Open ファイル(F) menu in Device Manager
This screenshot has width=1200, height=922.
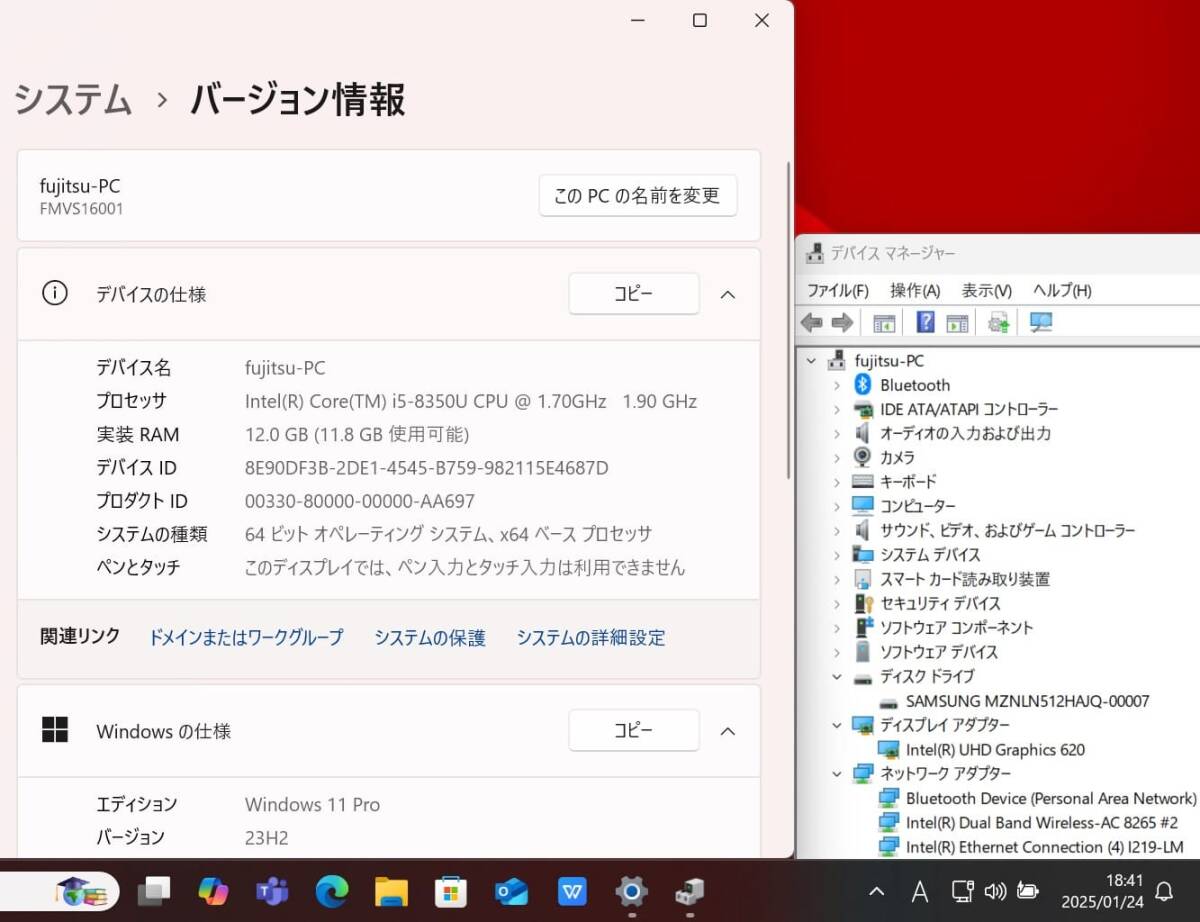tap(838, 290)
